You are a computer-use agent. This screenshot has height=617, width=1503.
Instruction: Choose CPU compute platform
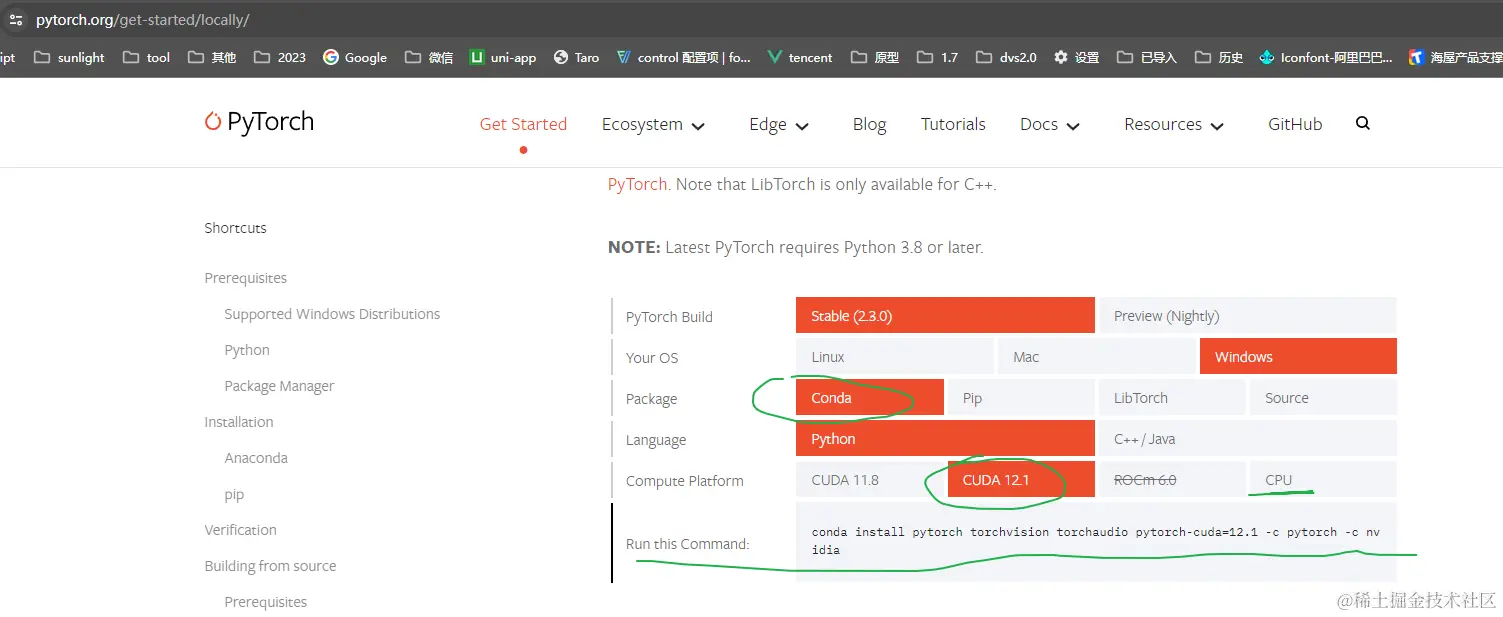(1323, 479)
